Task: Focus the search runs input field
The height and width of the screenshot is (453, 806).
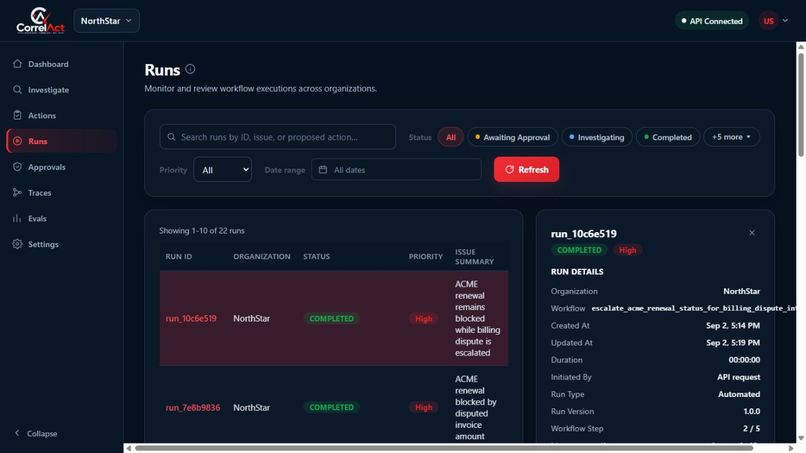Action: click(278, 137)
